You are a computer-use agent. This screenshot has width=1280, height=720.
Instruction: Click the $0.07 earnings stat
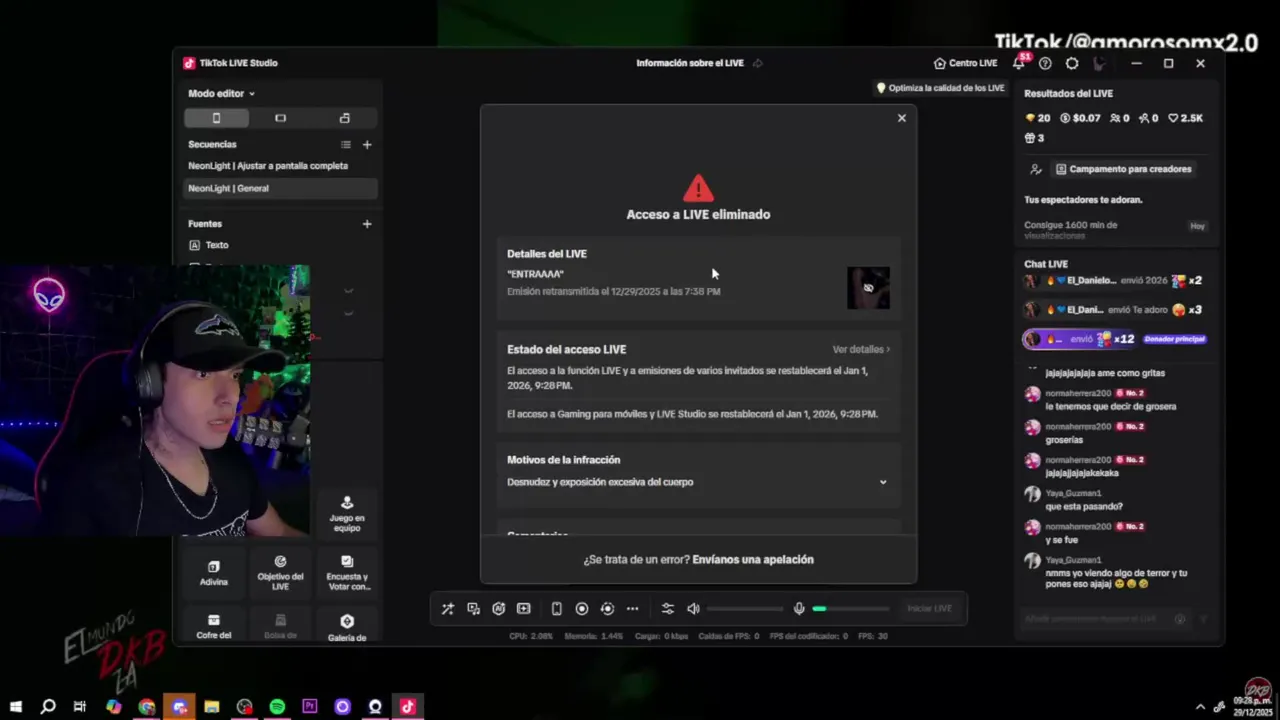(1080, 118)
